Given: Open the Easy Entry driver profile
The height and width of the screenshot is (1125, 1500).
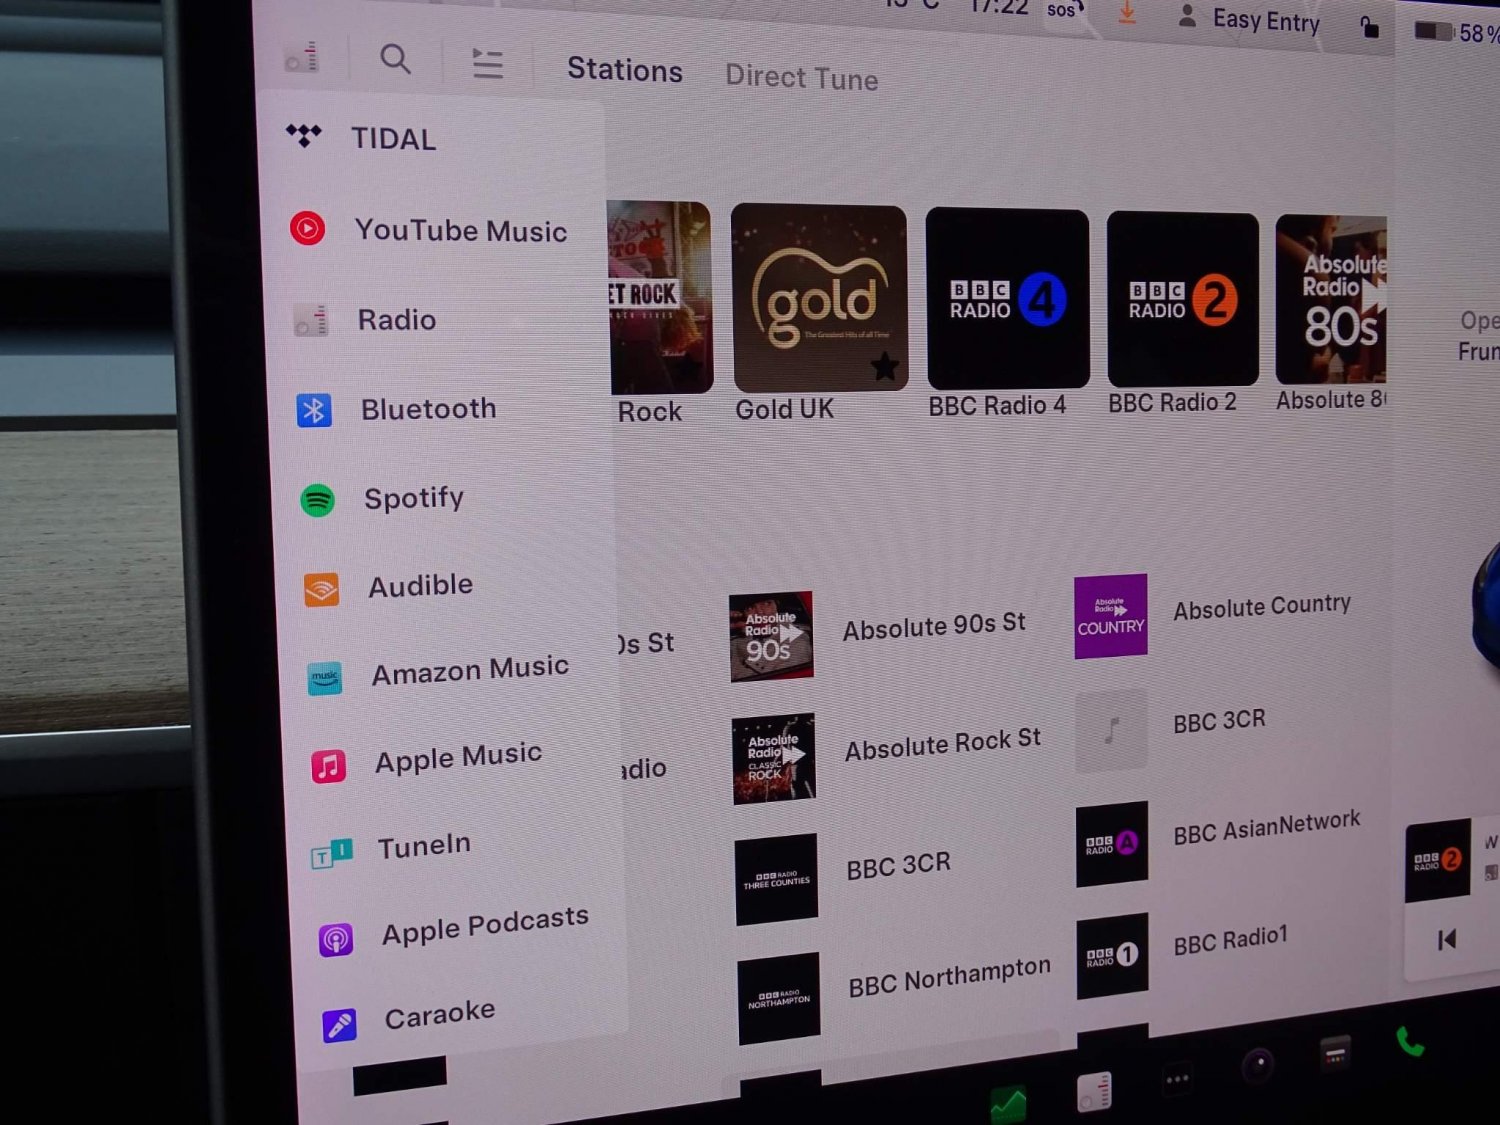Looking at the screenshot, I should pos(1249,18).
